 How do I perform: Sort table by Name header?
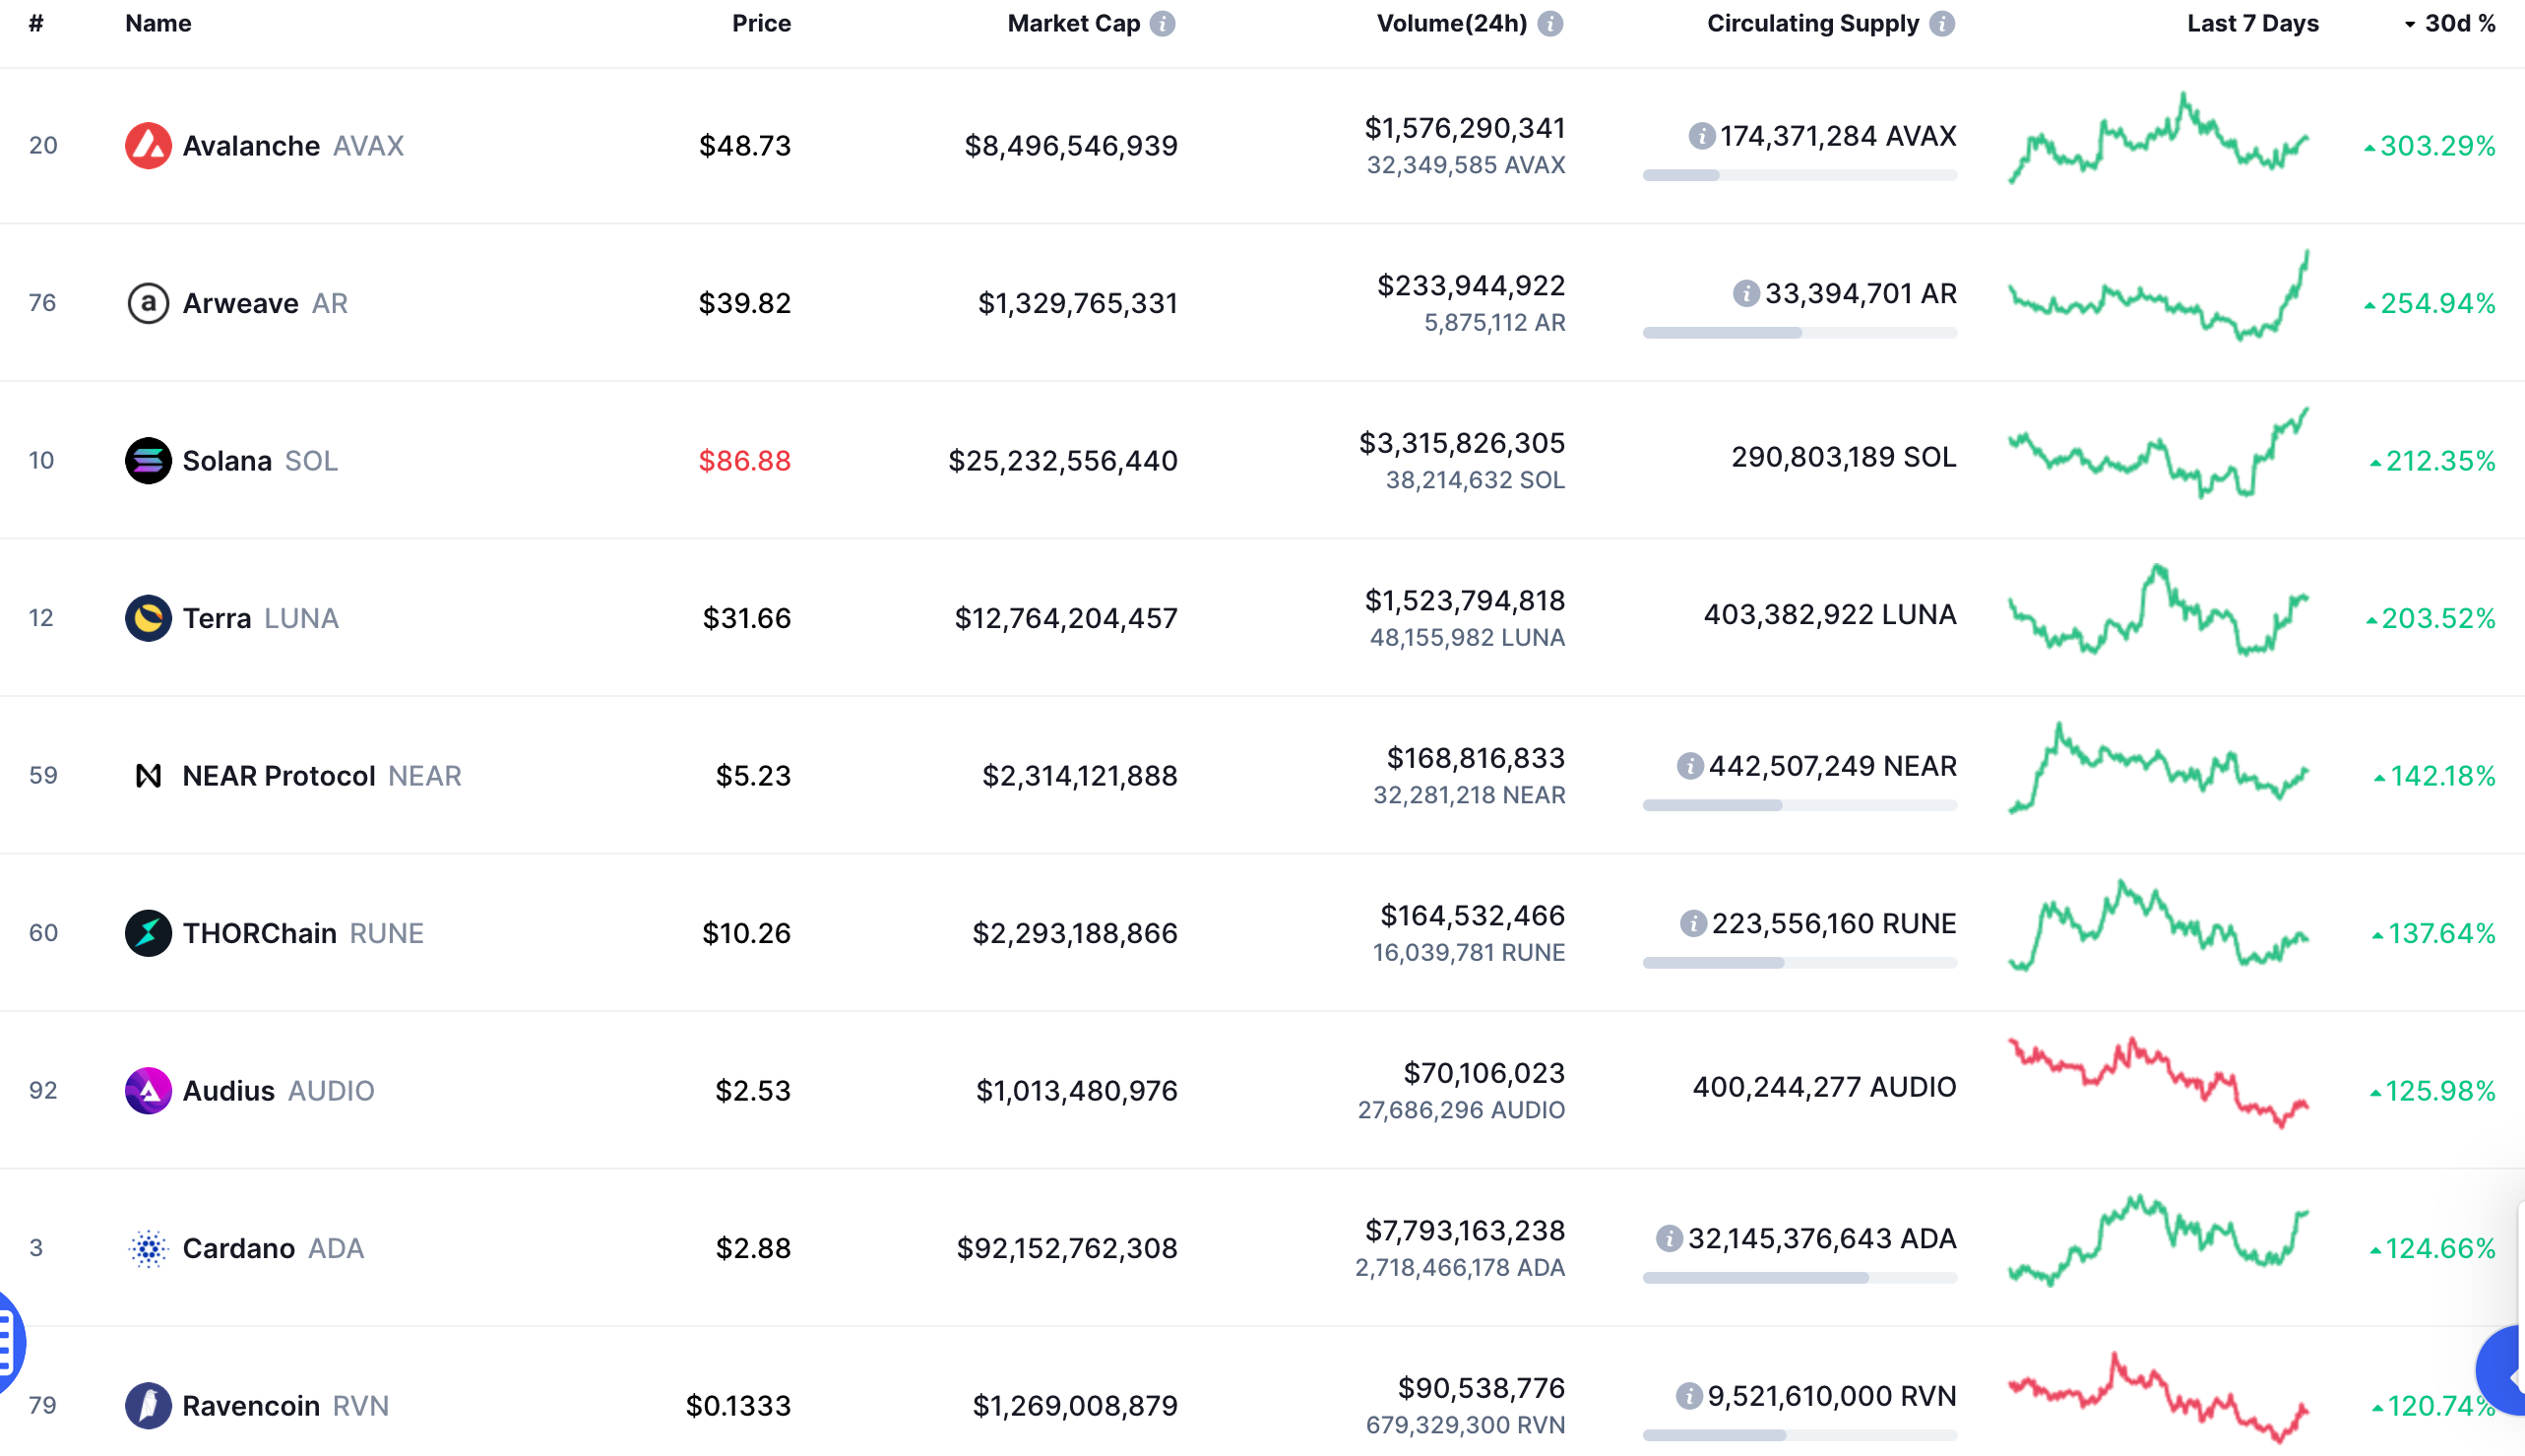[158, 23]
